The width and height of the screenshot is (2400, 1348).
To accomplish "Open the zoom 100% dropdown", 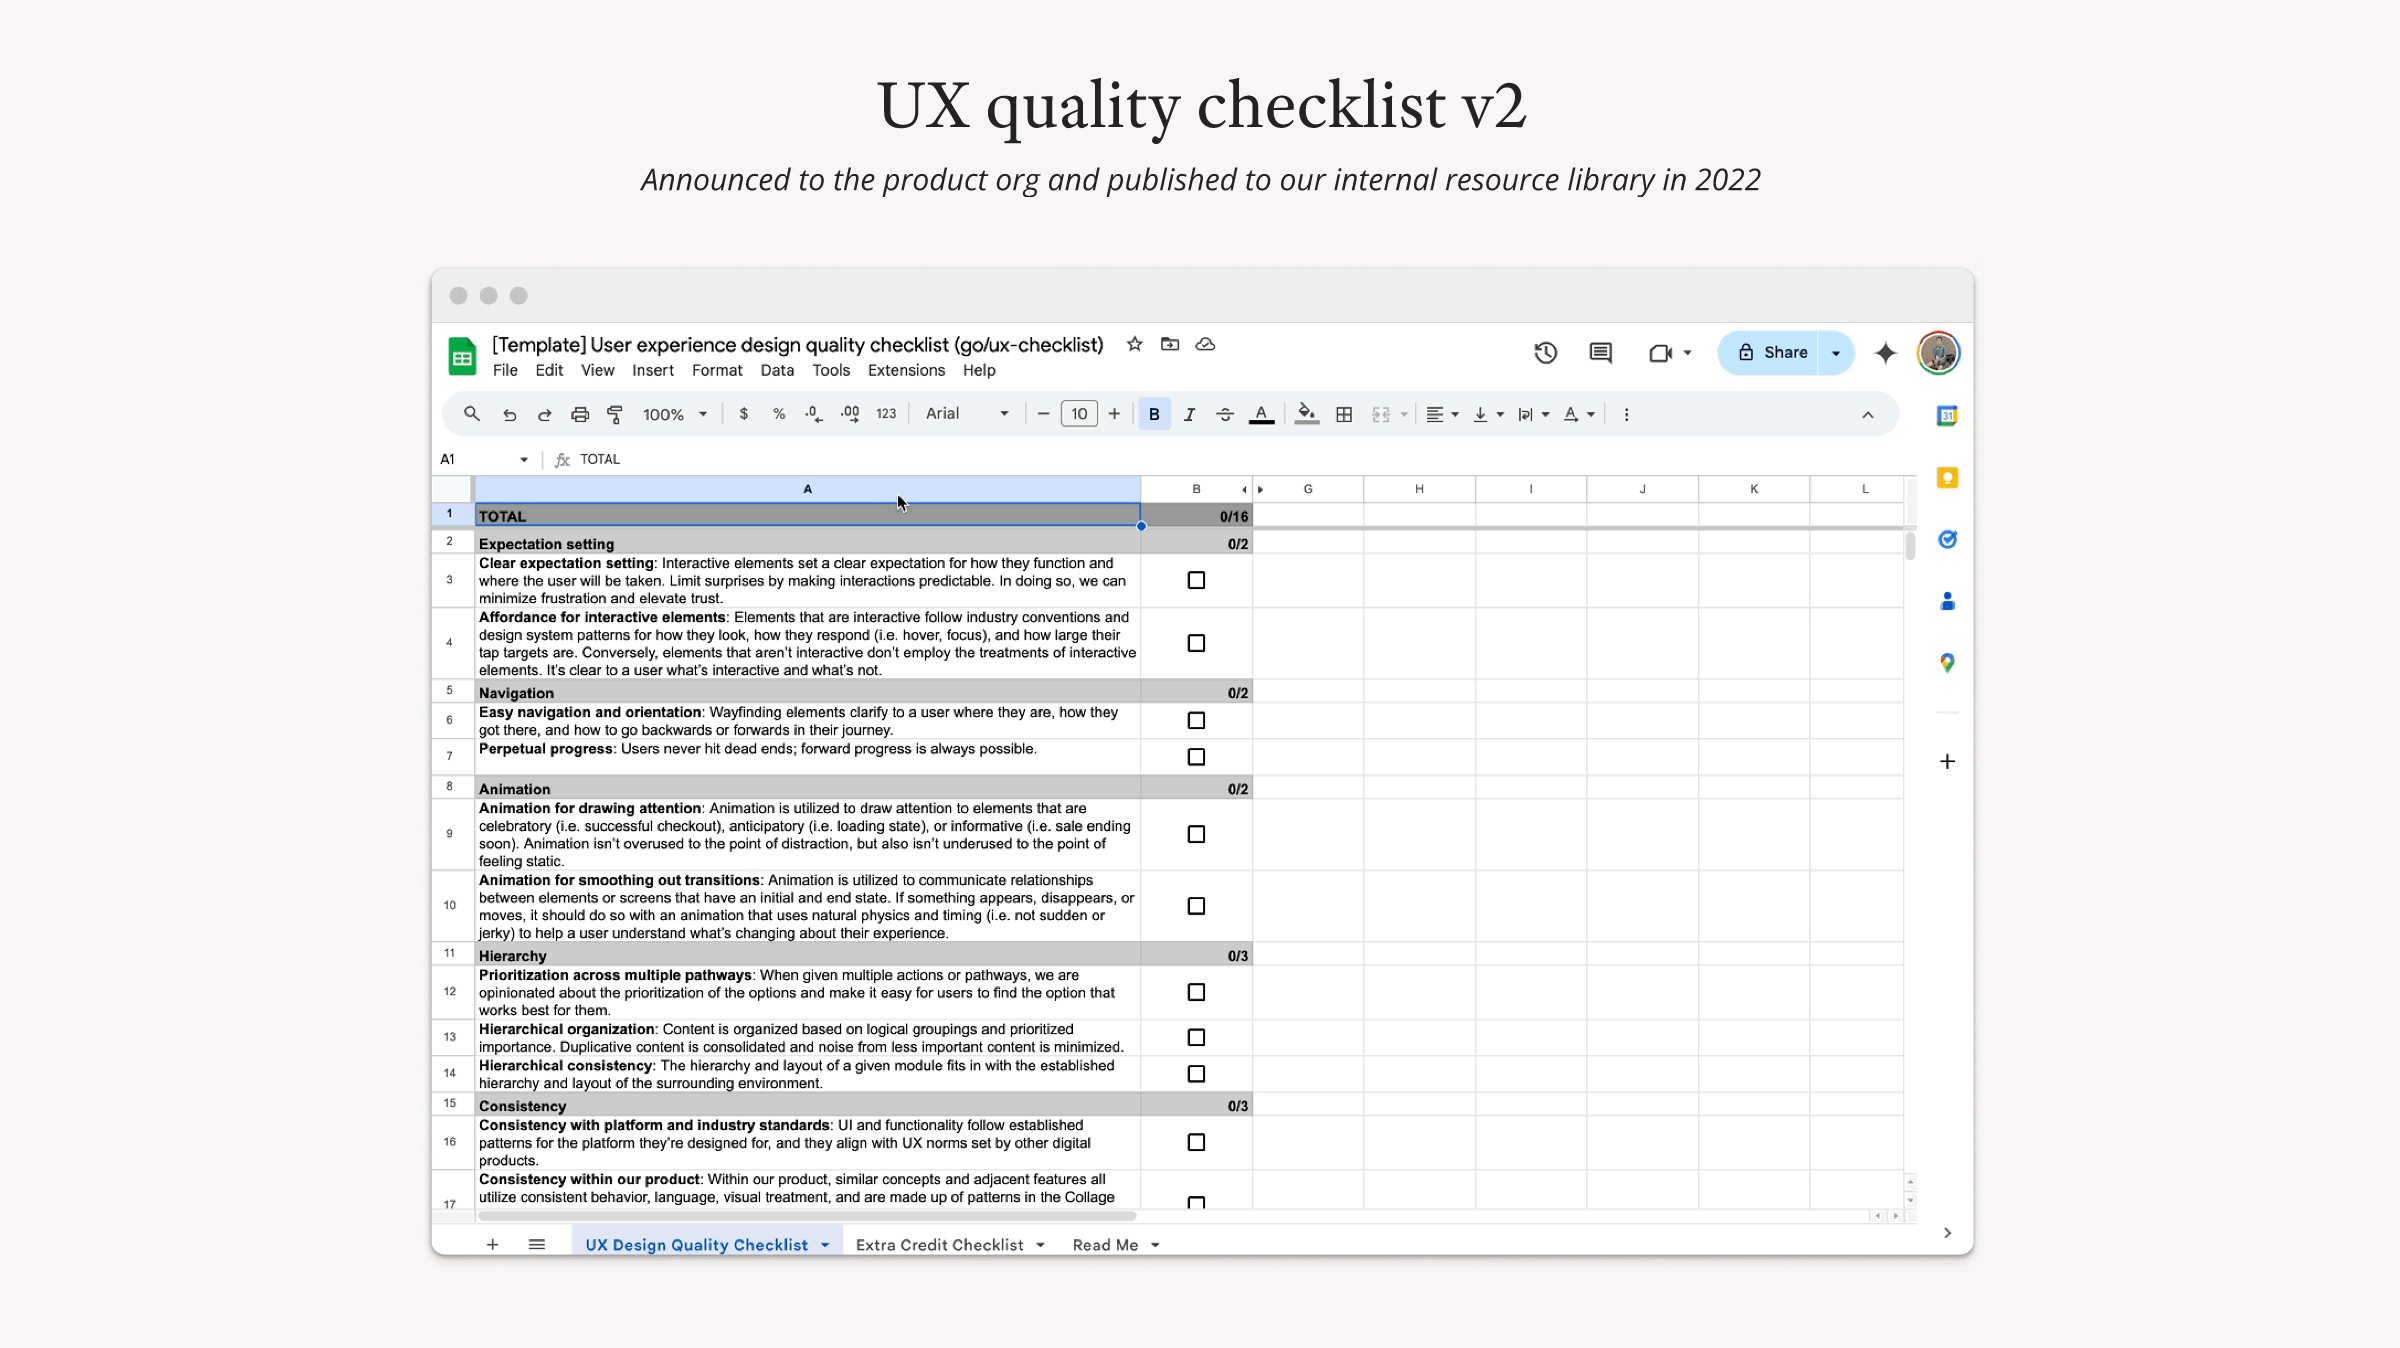I will point(675,414).
